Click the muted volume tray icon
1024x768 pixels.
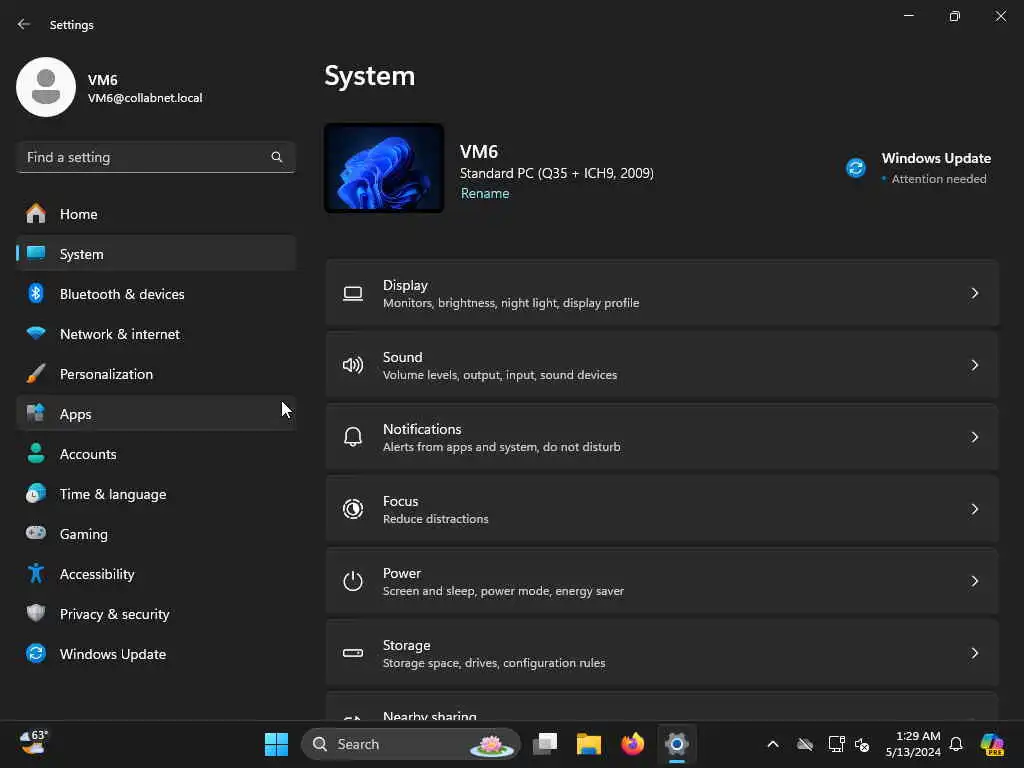862,744
